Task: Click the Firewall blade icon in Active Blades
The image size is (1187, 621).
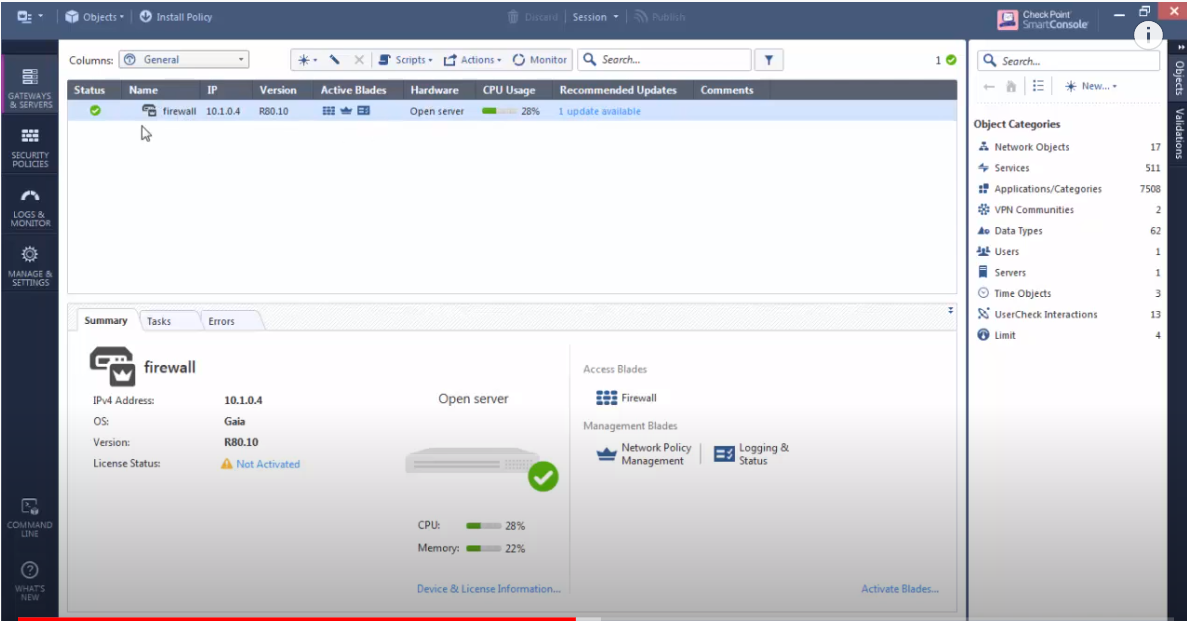Action: tap(329, 111)
